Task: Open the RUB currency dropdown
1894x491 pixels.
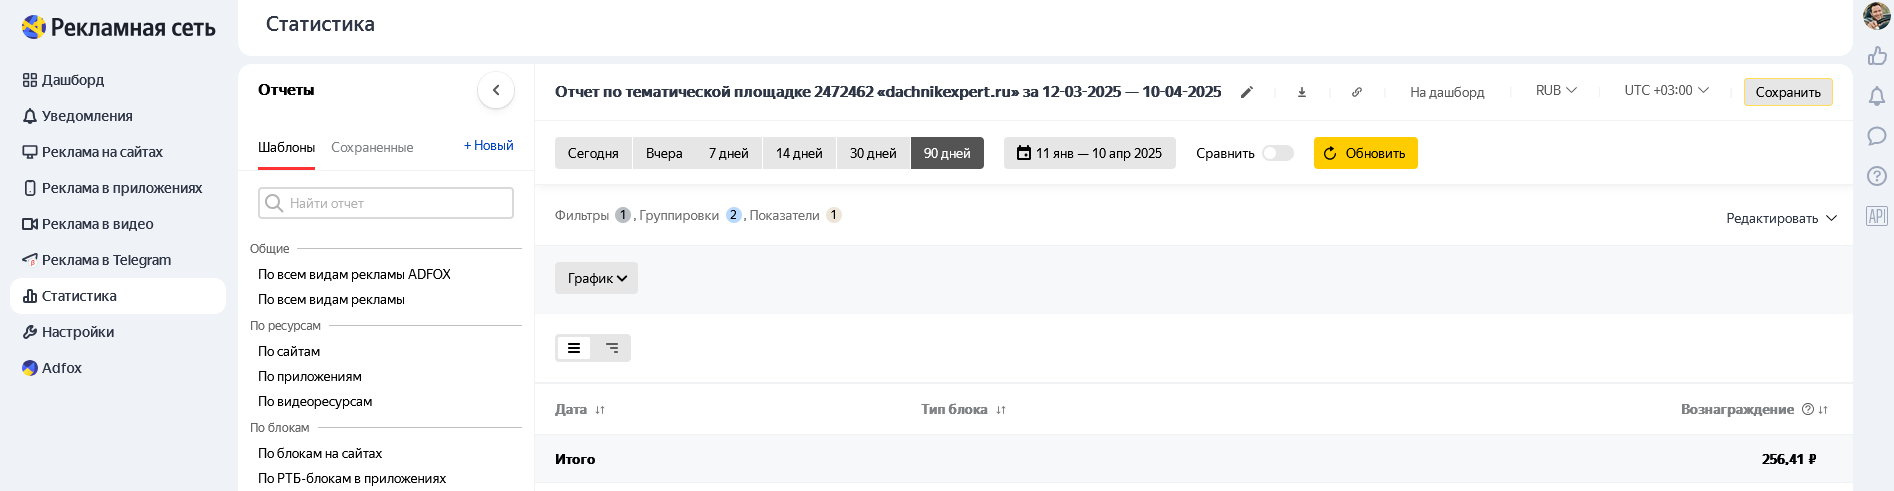Action: pyautogui.click(x=1556, y=90)
